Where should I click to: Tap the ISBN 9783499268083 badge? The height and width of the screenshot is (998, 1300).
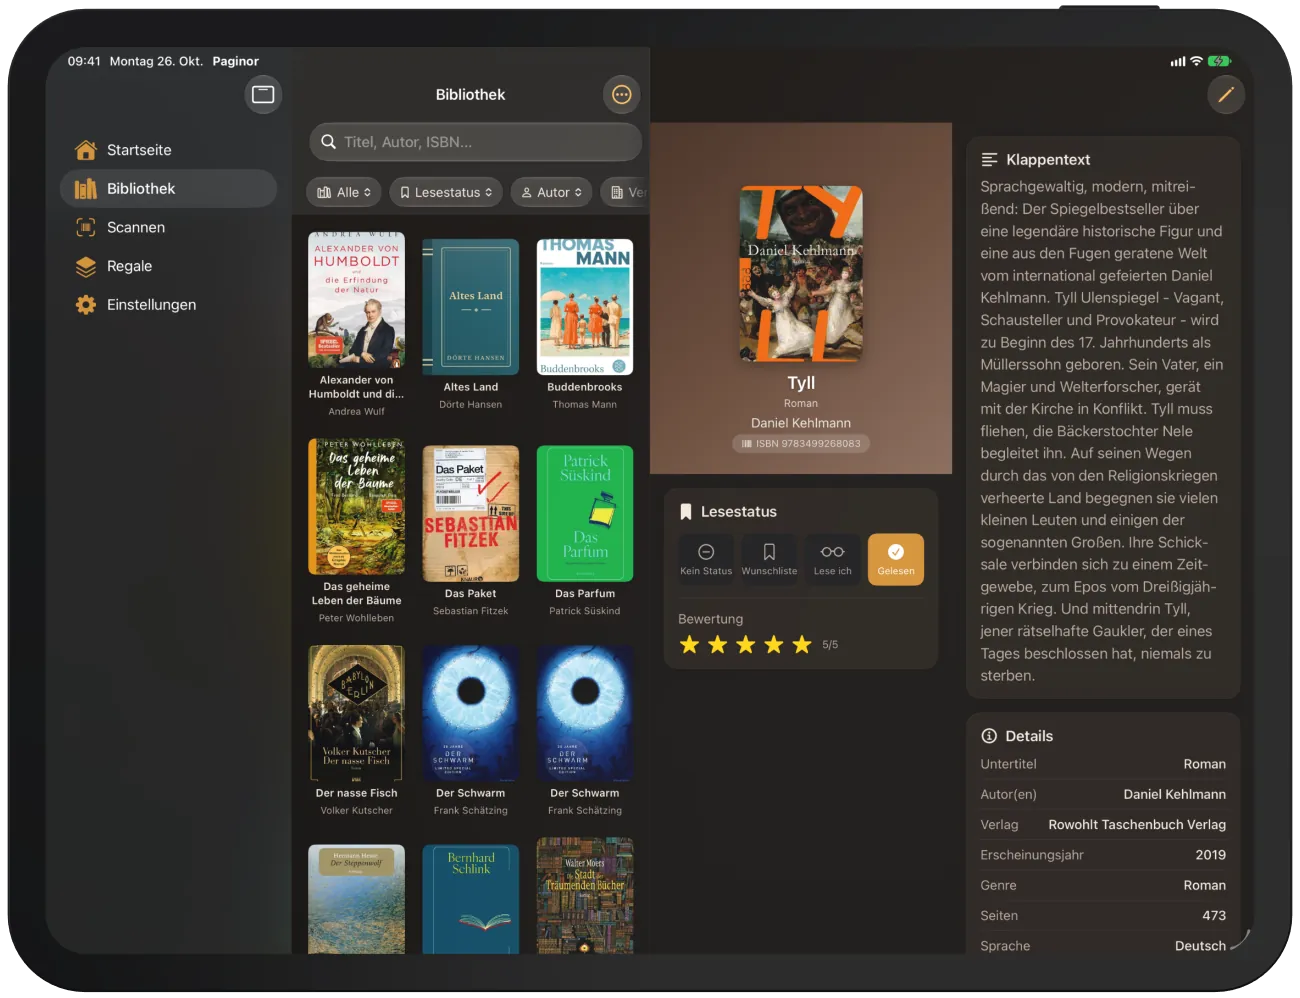click(x=801, y=443)
